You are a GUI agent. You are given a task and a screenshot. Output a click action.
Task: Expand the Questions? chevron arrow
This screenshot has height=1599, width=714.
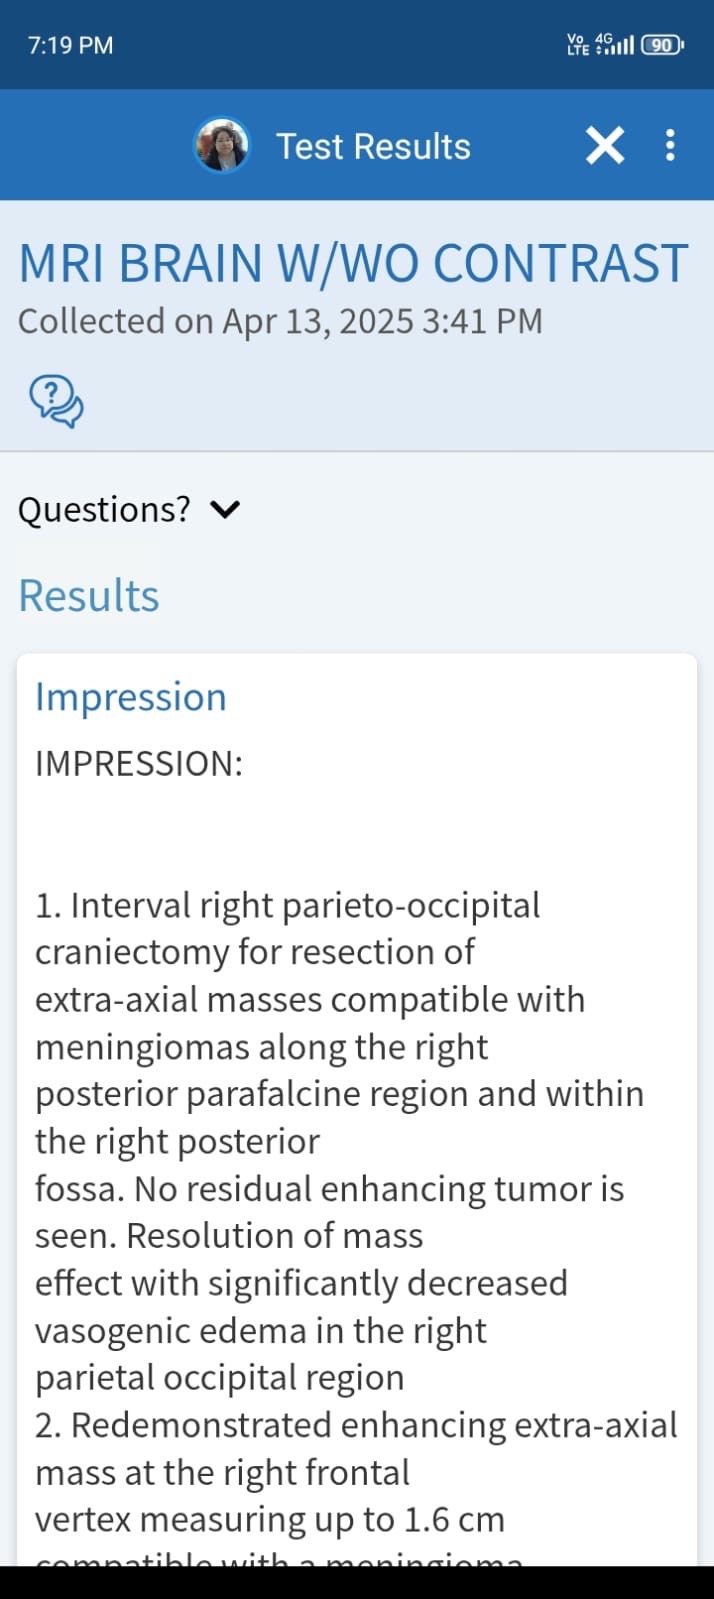226,510
